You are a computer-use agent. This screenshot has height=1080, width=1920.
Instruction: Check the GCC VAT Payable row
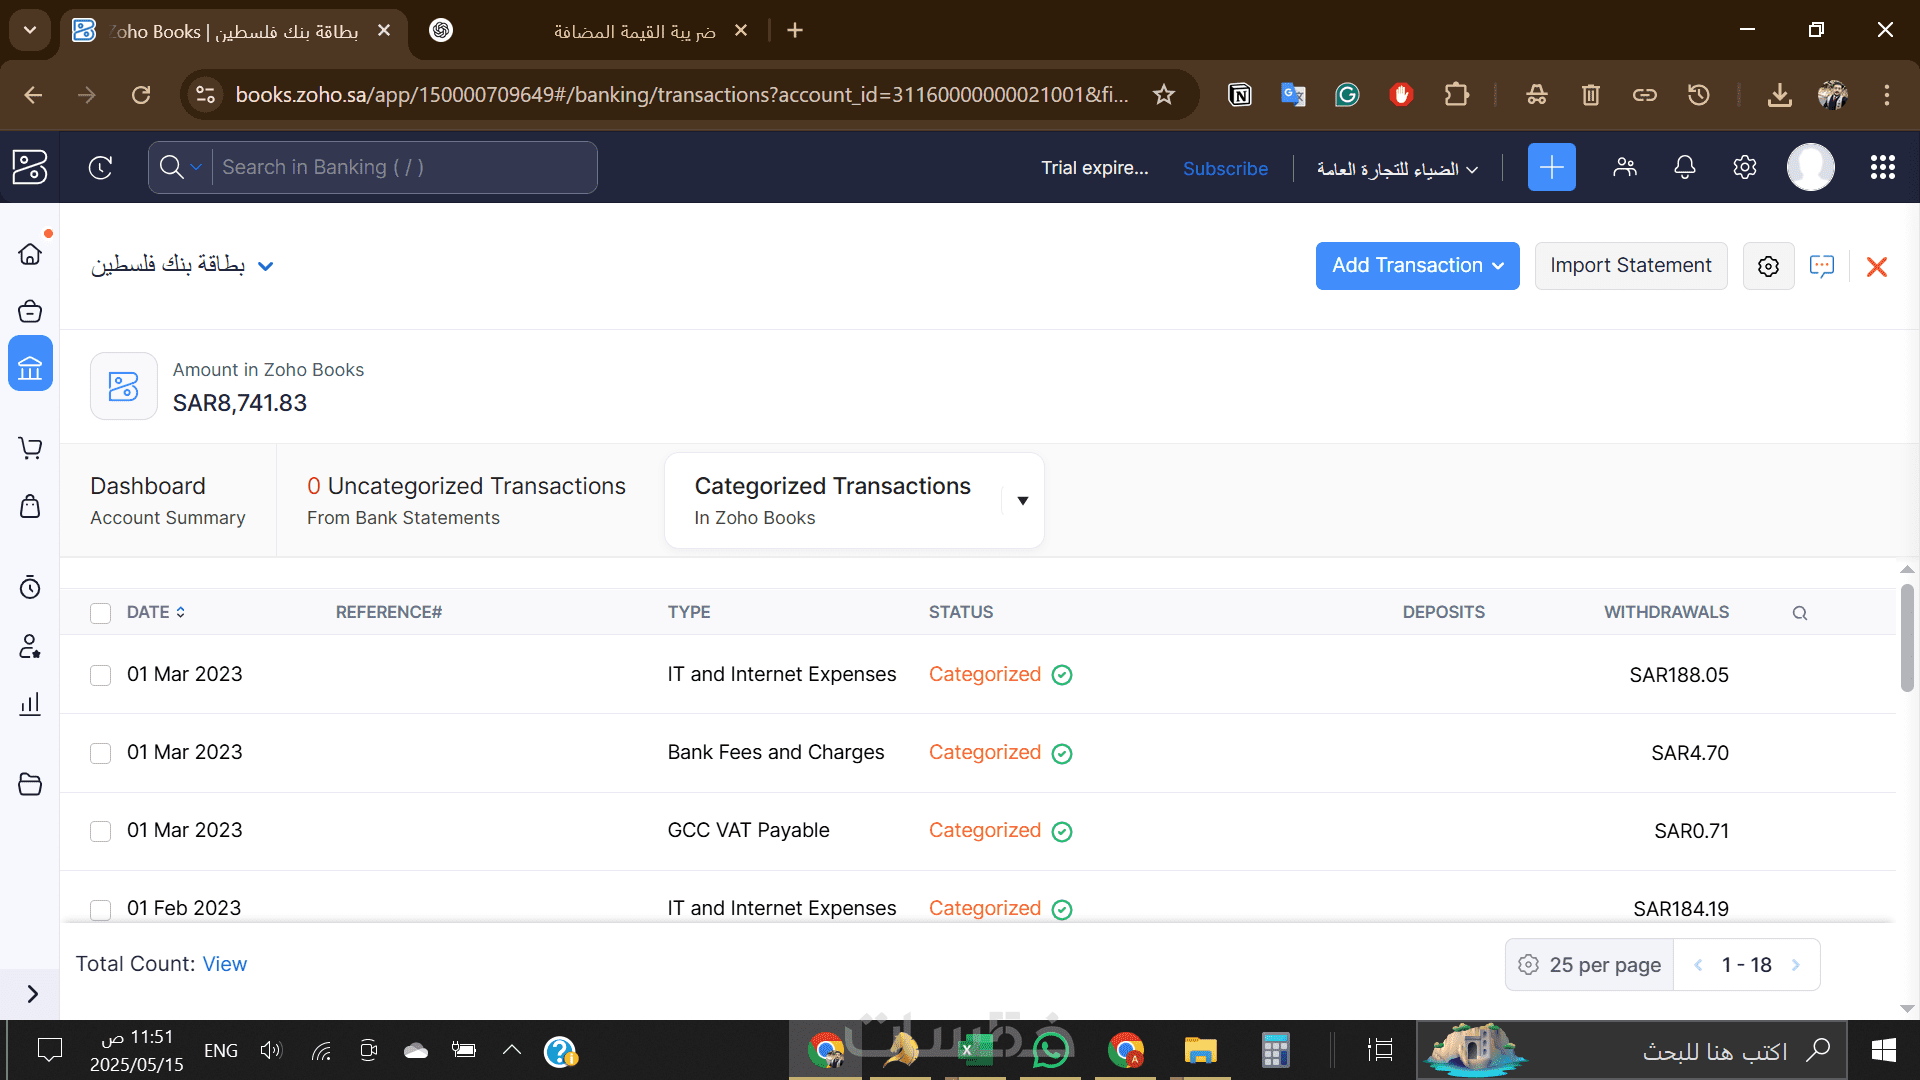tap(100, 831)
